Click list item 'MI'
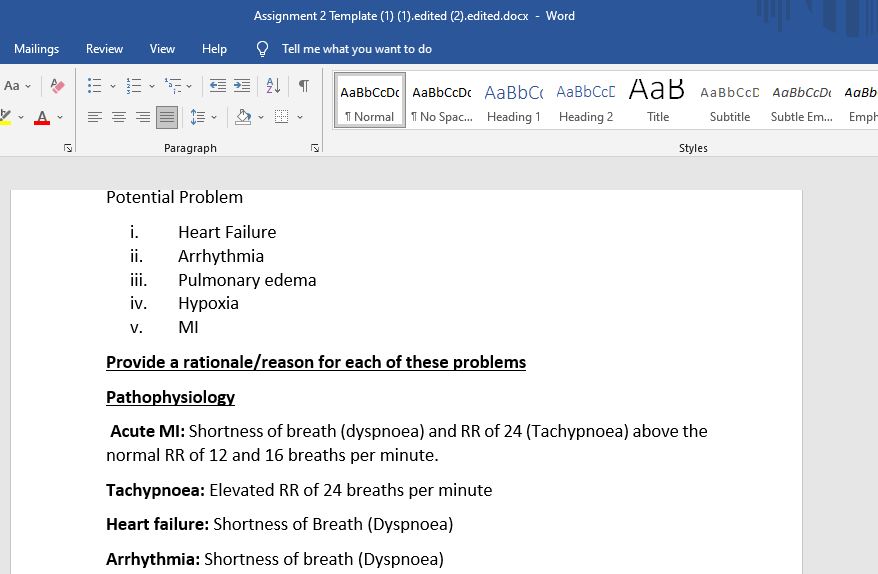 188,327
